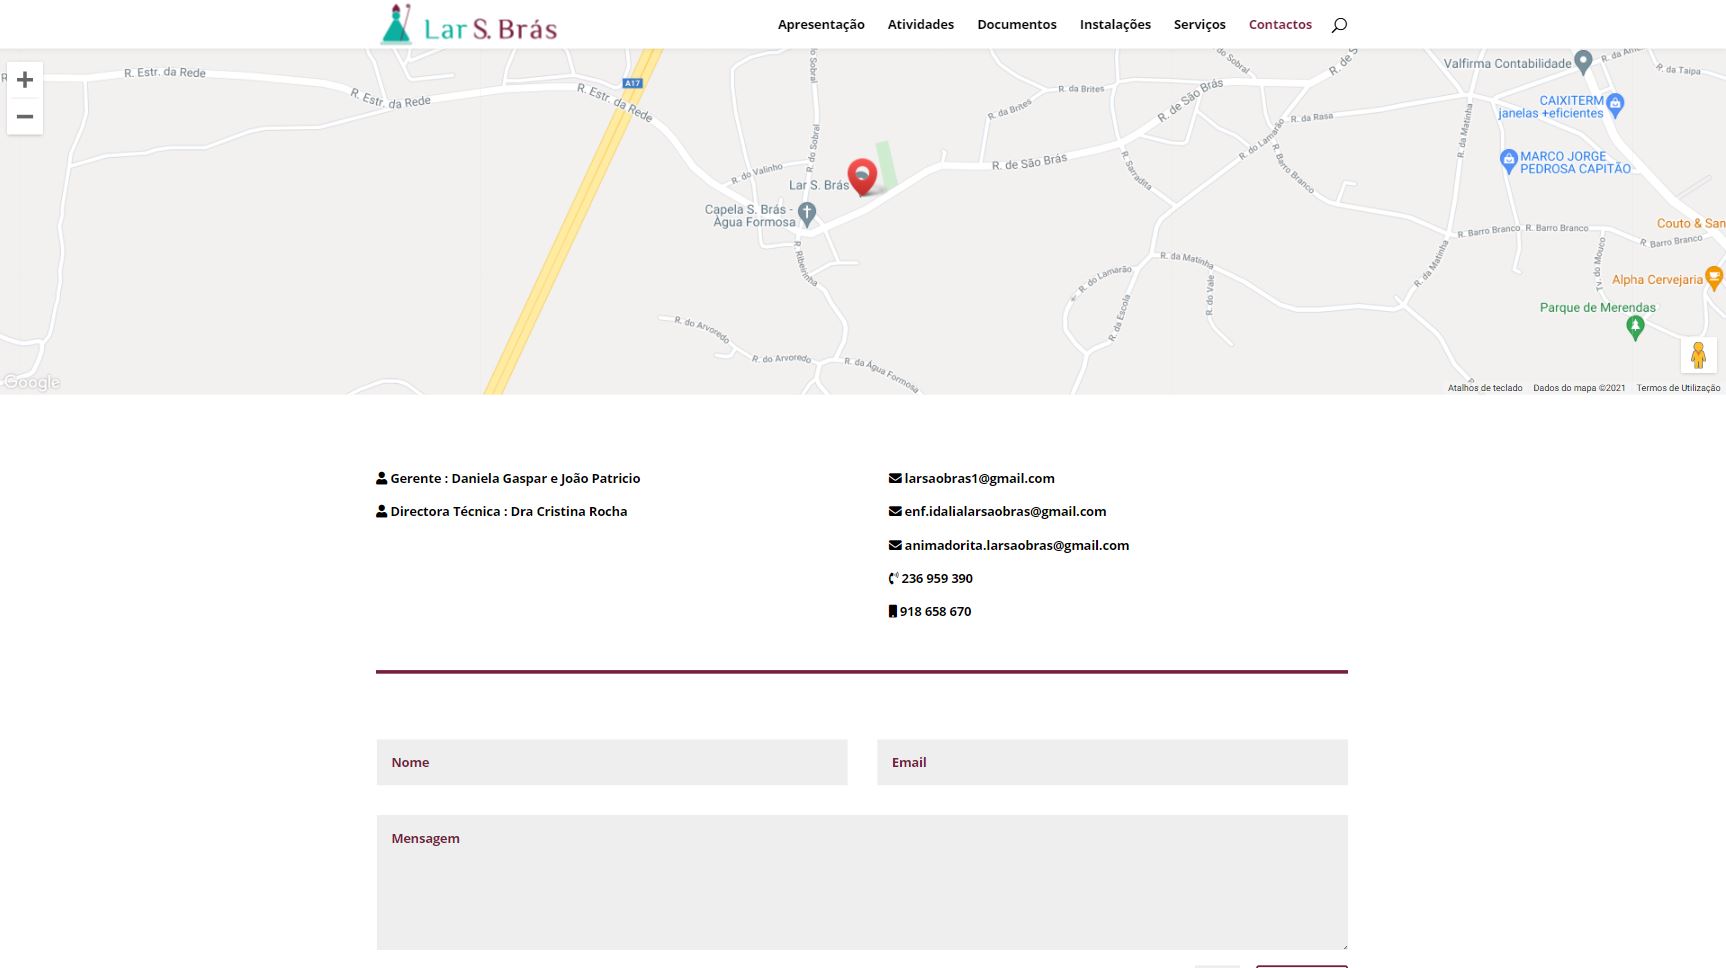Image resolution: width=1726 pixels, height=968 pixels.
Task: Select the Street View pegman icon
Action: 1698,355
